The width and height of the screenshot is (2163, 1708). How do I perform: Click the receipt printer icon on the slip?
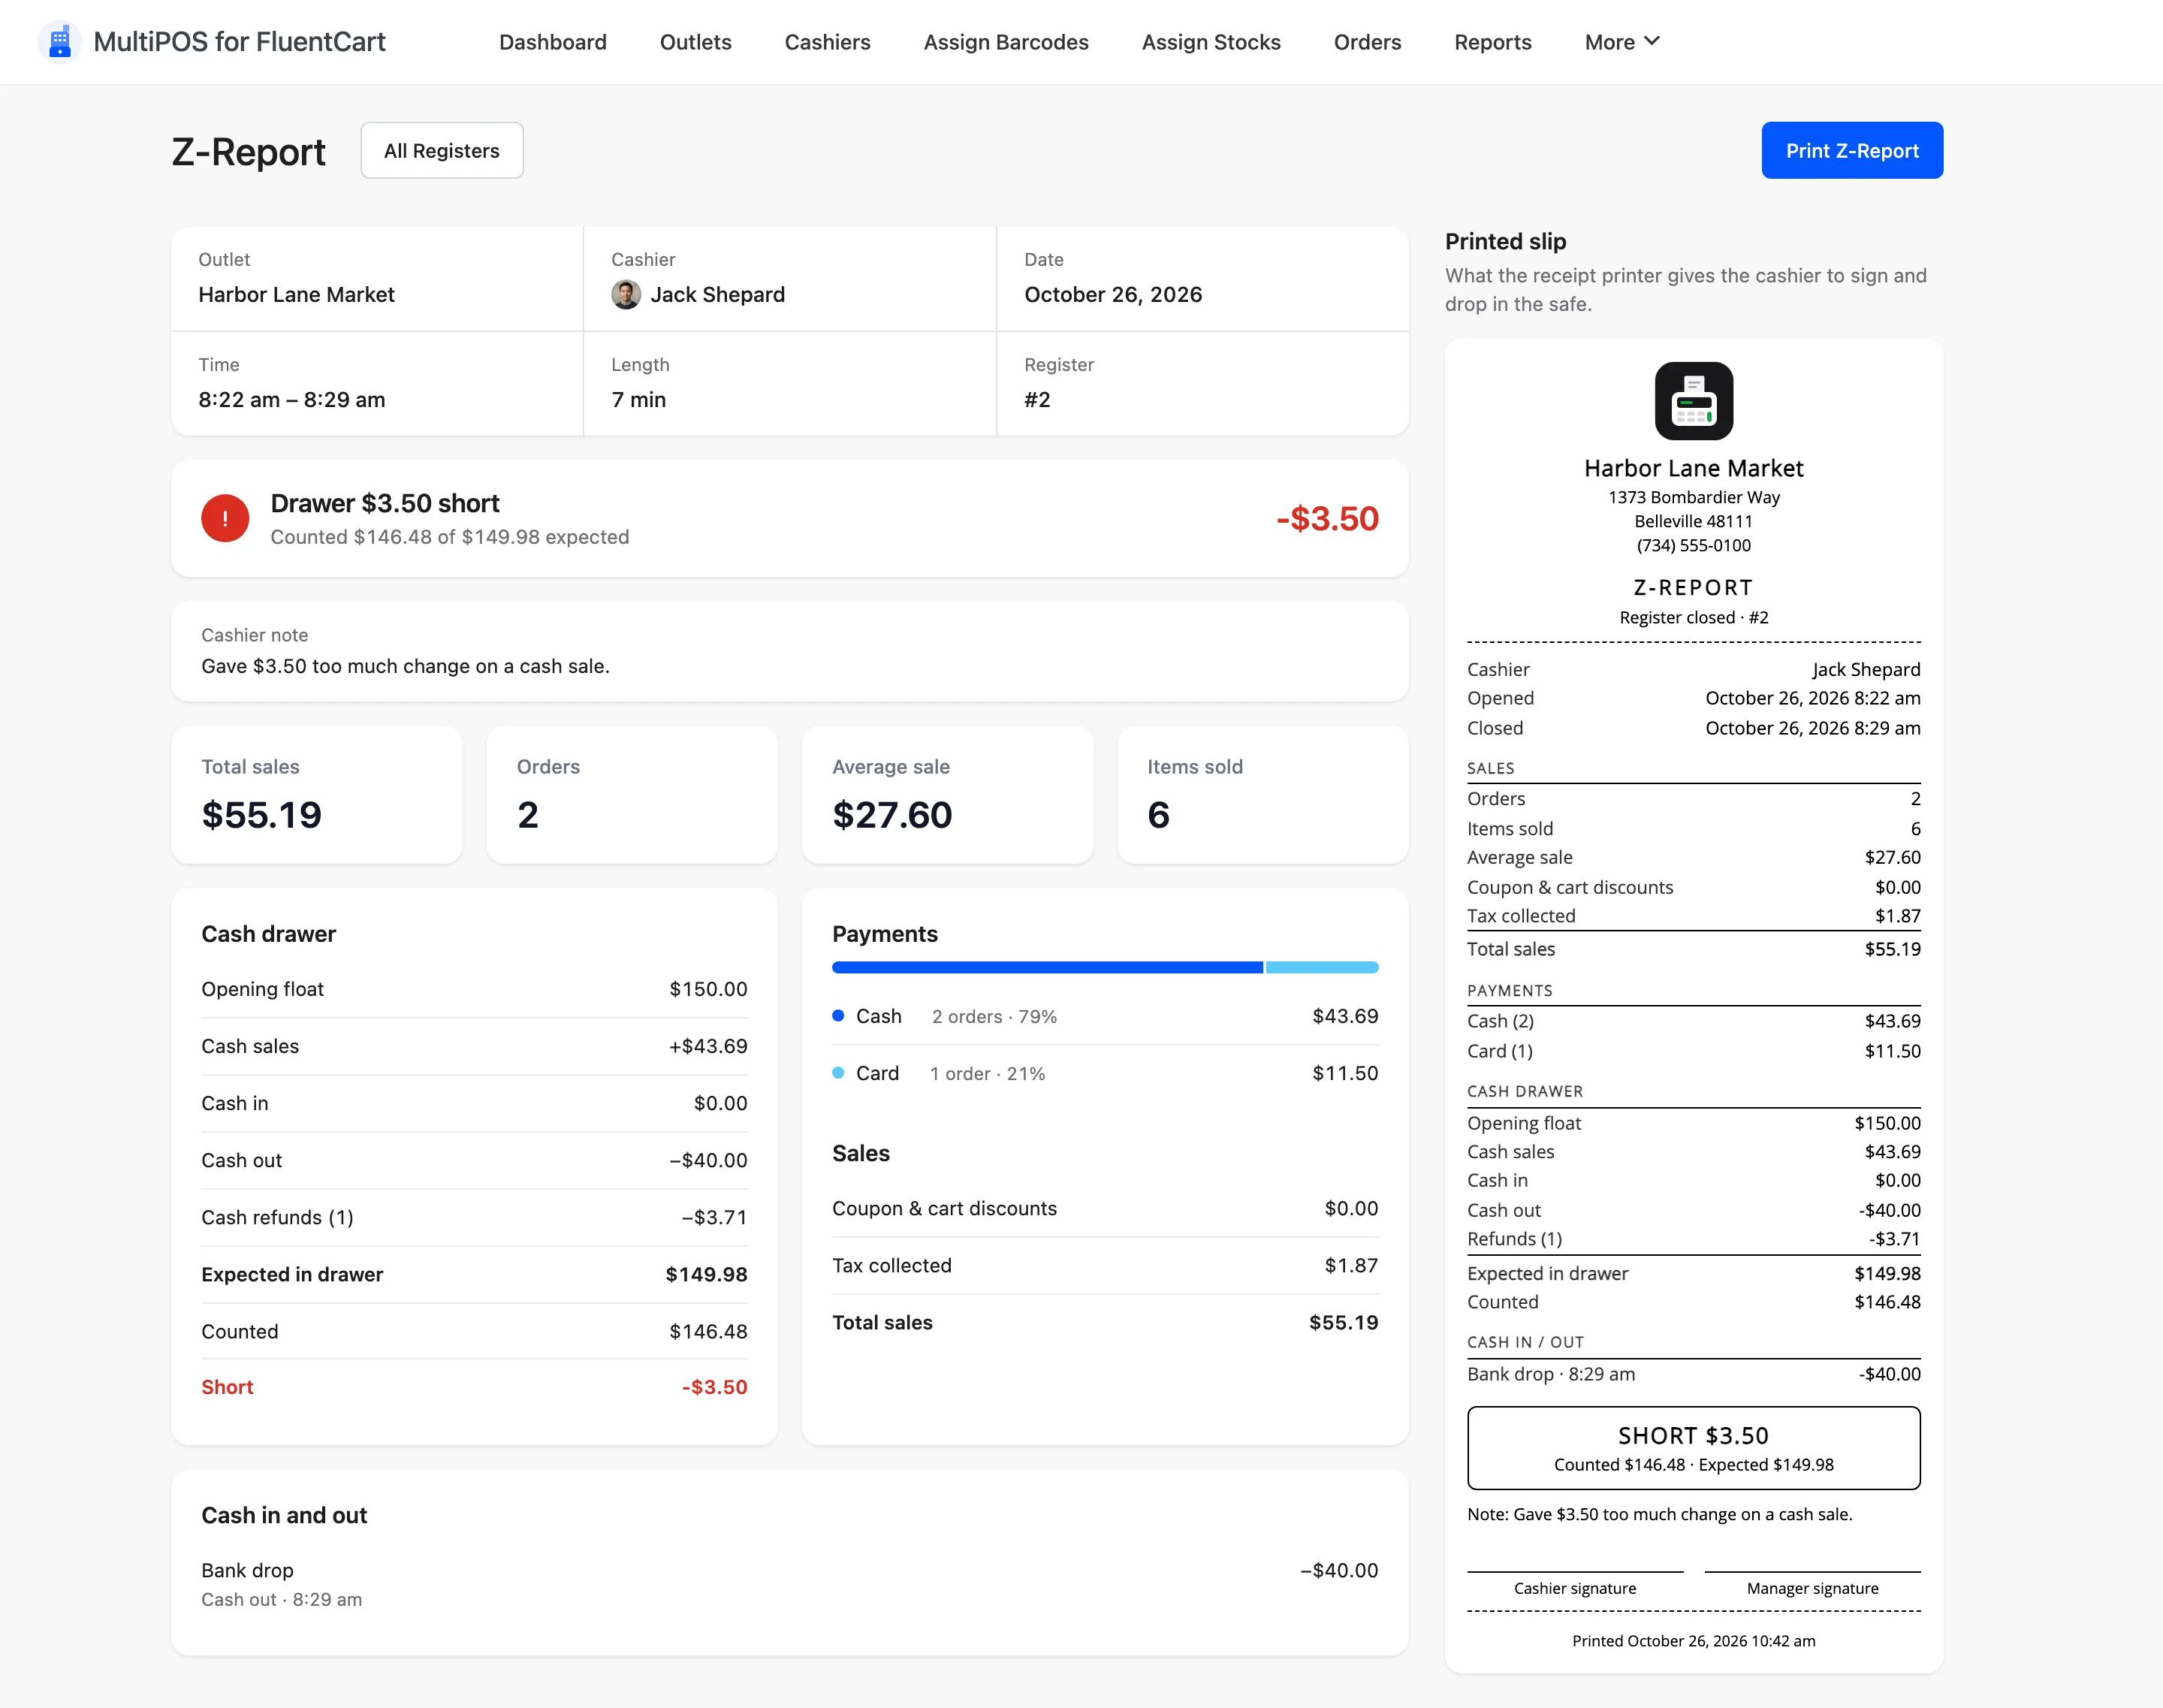click(x=1693, y=401)
